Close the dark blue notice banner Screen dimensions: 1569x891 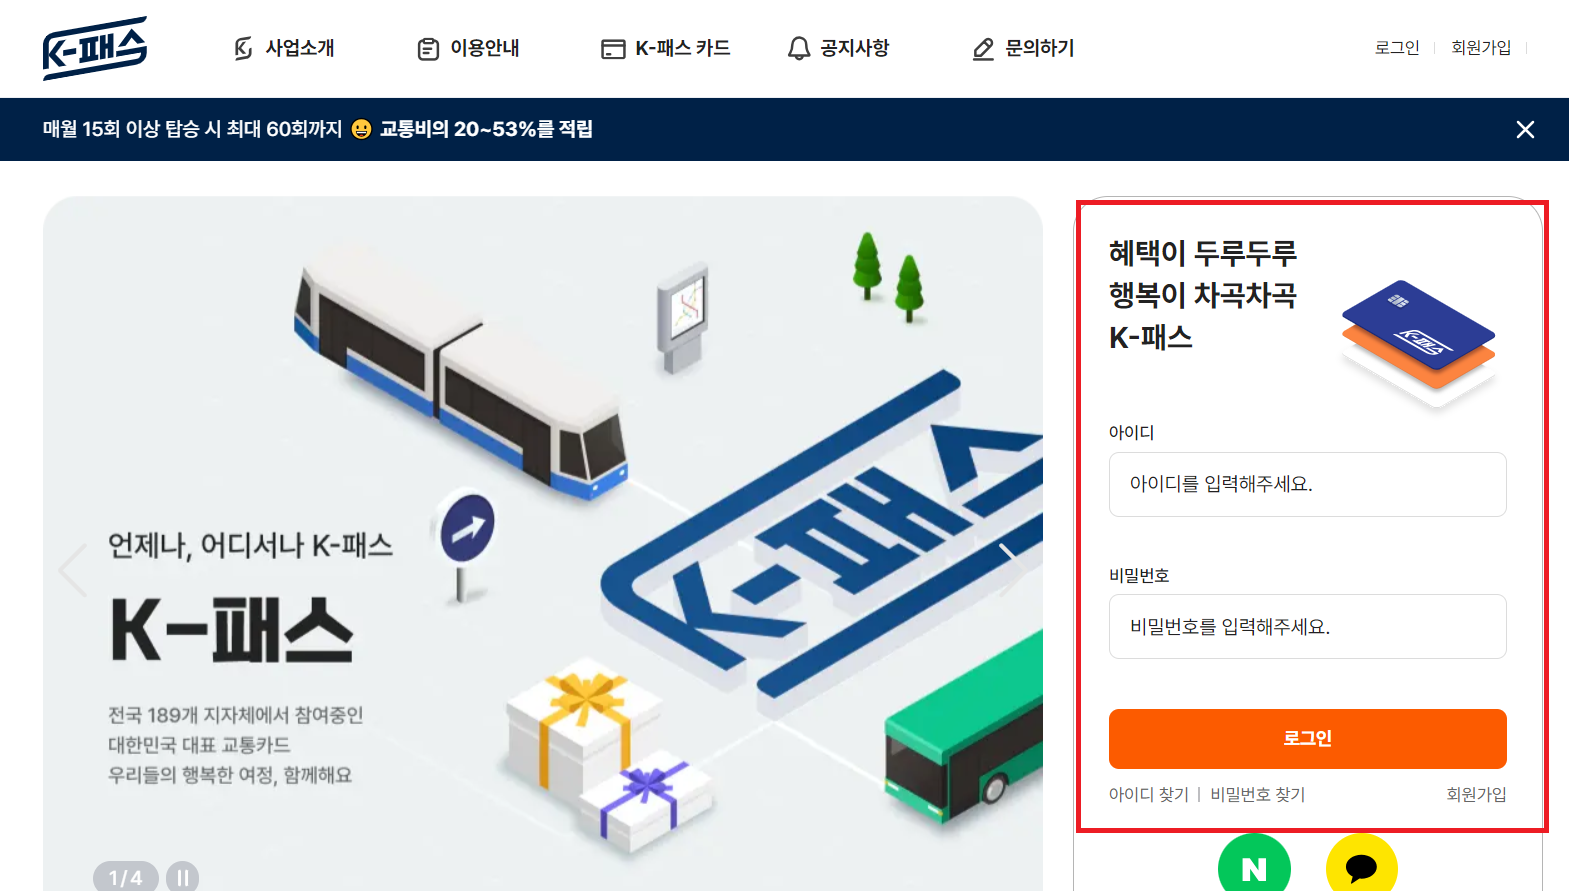1525,129
